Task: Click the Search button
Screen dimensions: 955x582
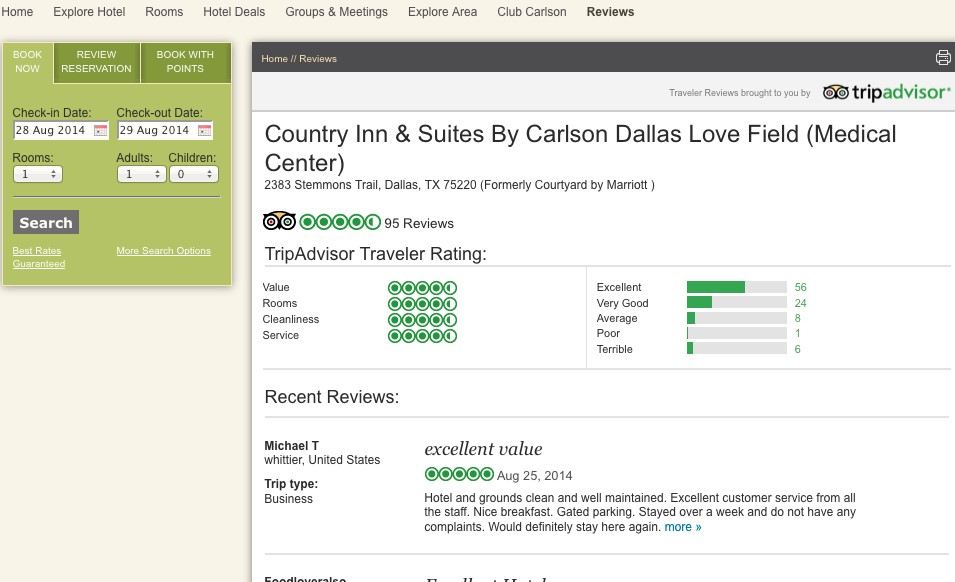Action: click(x=46, y=222)
